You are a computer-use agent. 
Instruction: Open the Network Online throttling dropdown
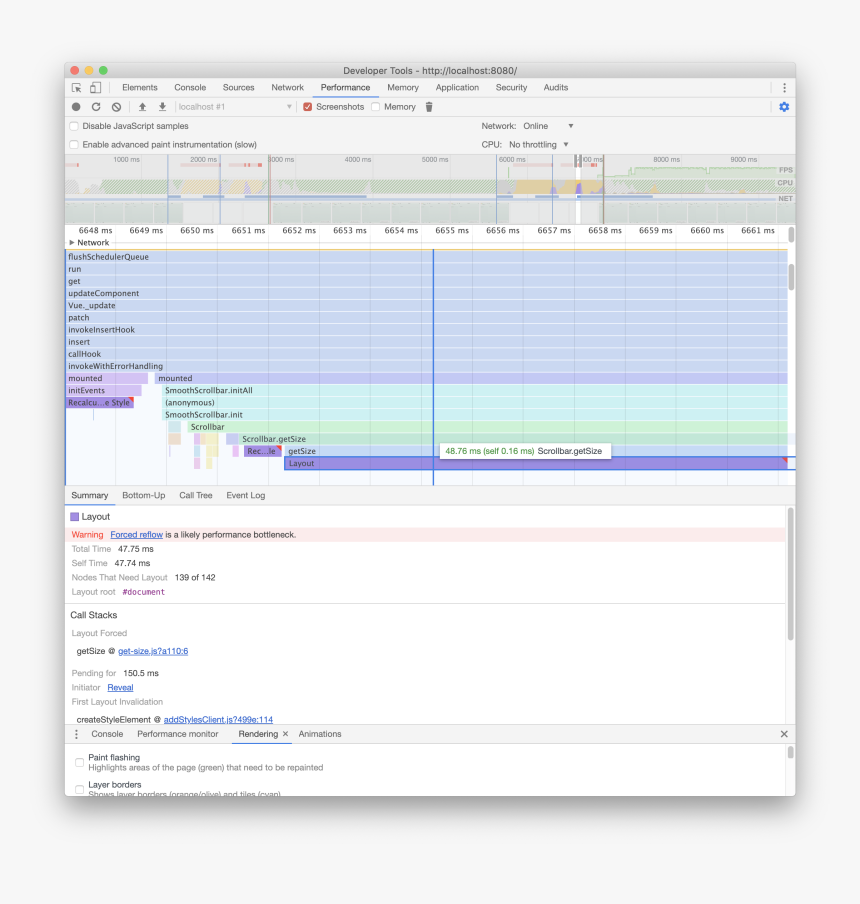548,126
